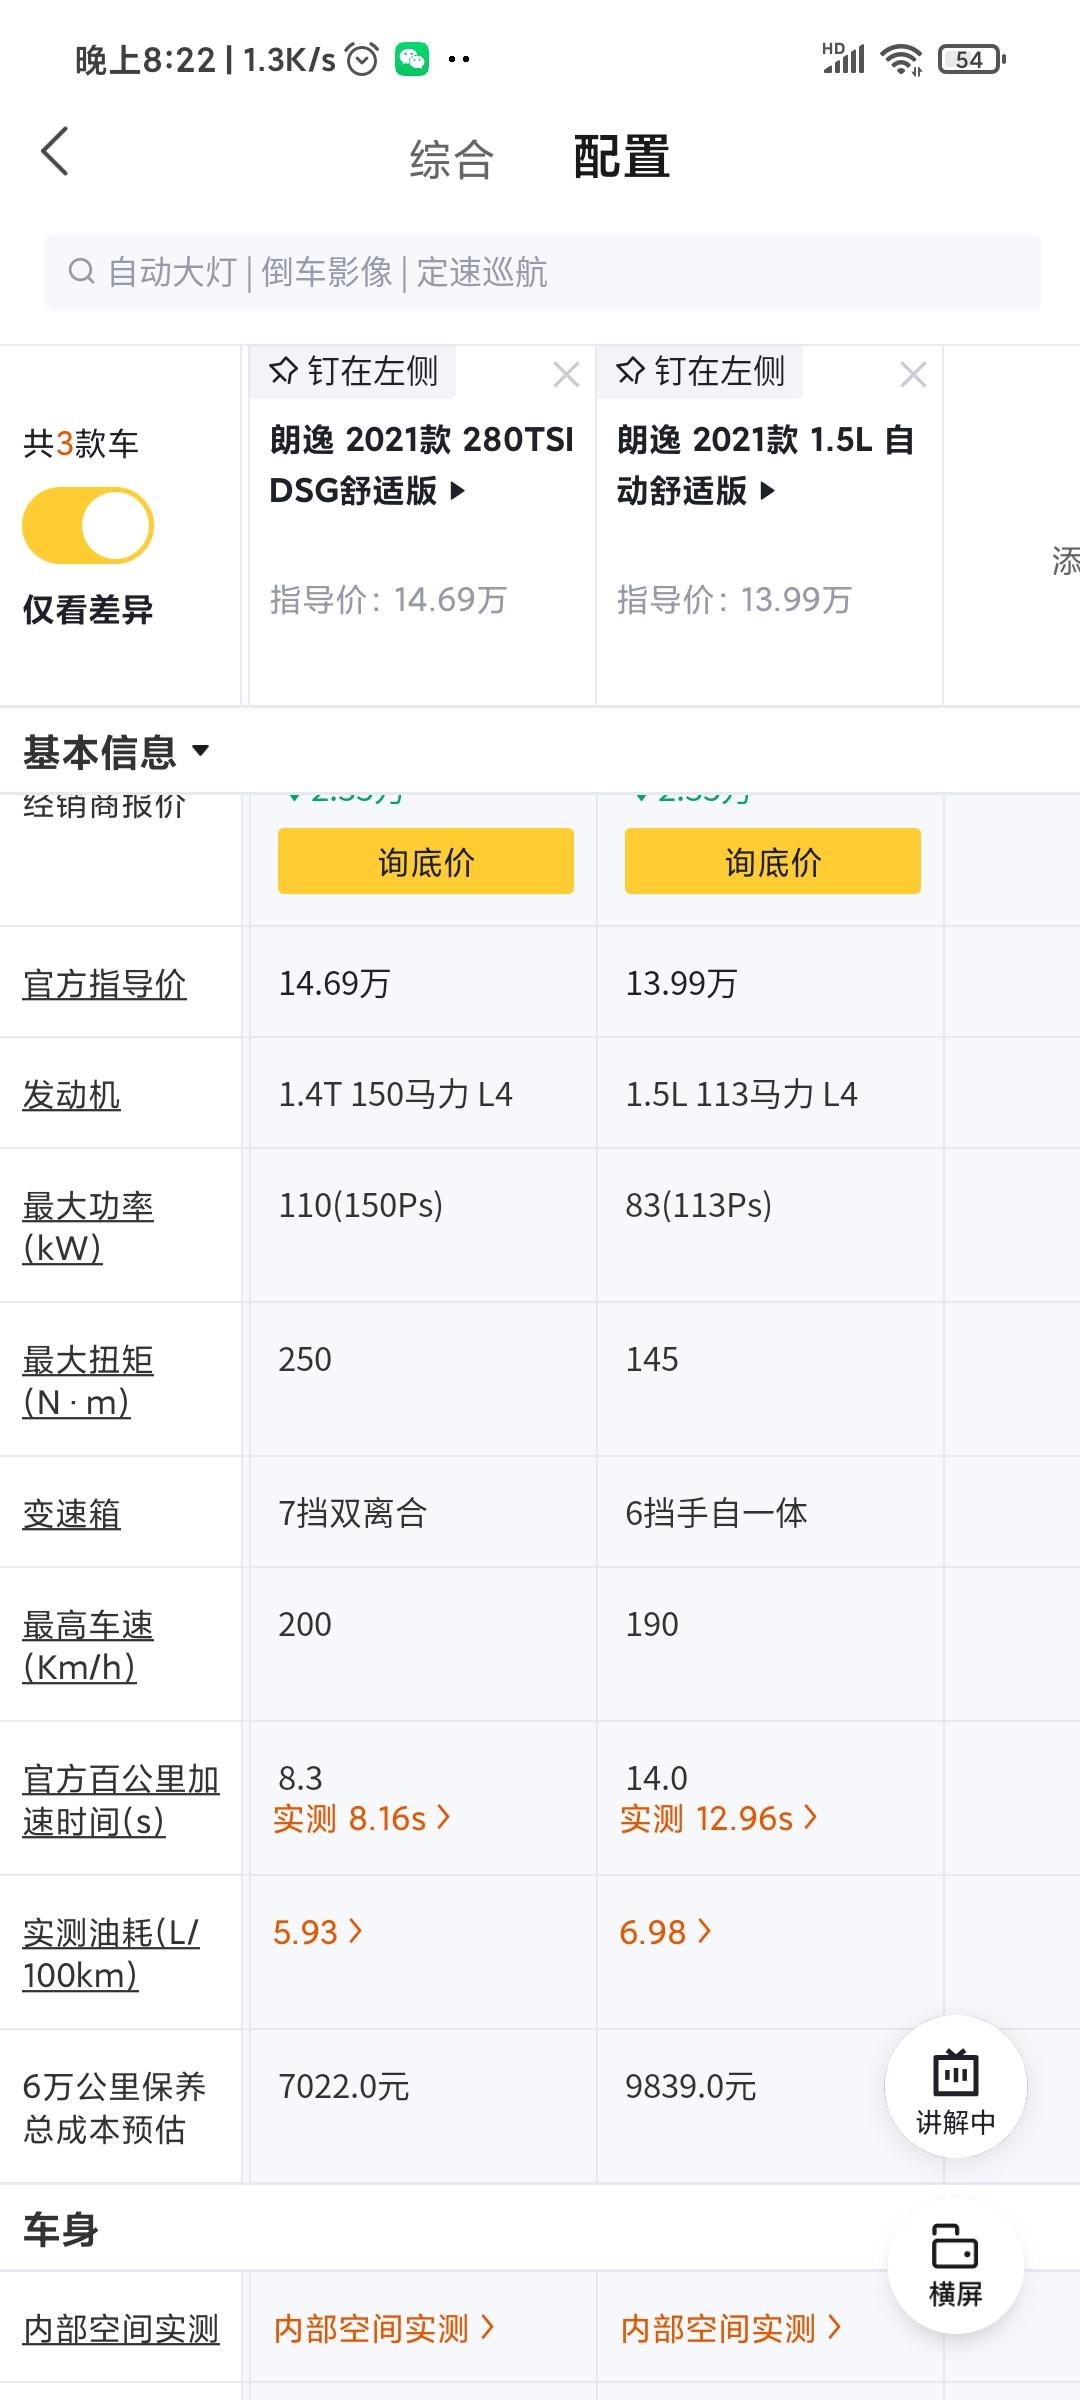The height and width of the screenshot is (2400, 1080).
Task: Tap the partially visible 添 add-car column
Action: pos(1065,561)
